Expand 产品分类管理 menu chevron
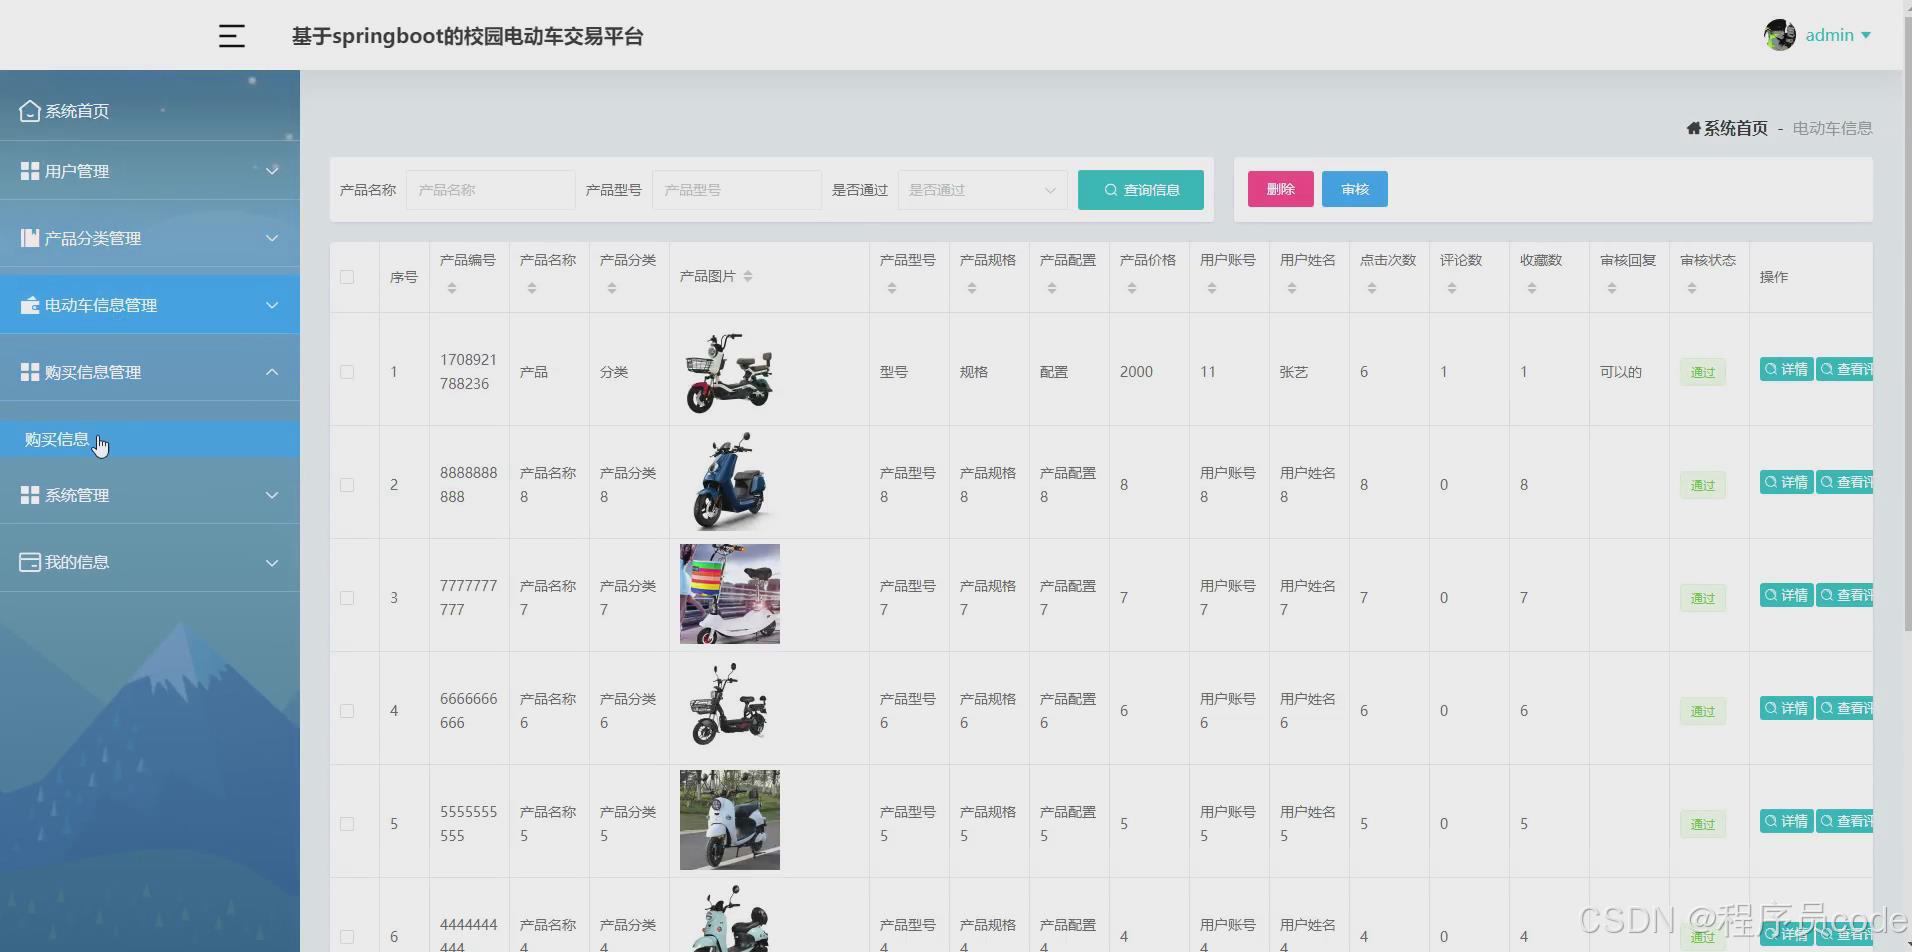The width and height of the screenshot is (1912, 952). click(x=272, y=238)
